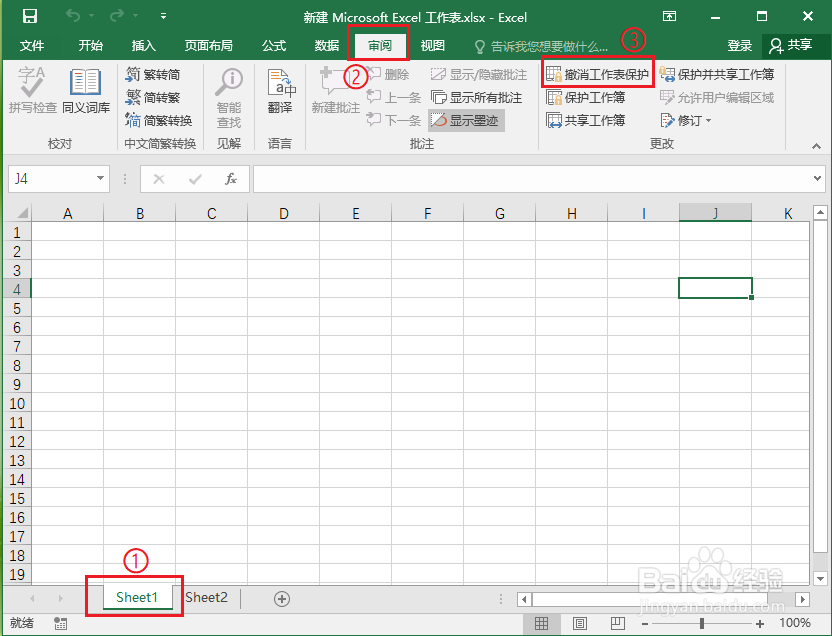
Task: Click 共享工作簿 to share the workbook
Action: point(589,120)
